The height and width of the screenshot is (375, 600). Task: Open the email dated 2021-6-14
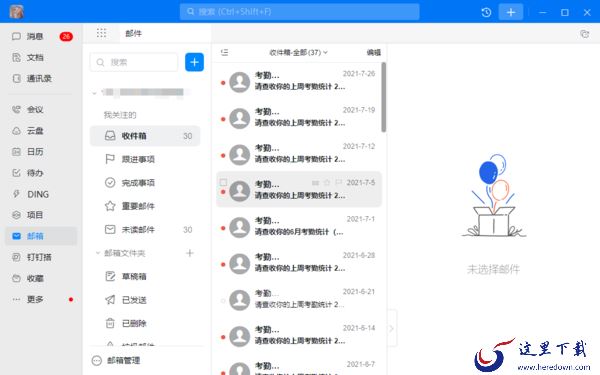[x=299, y=336]
